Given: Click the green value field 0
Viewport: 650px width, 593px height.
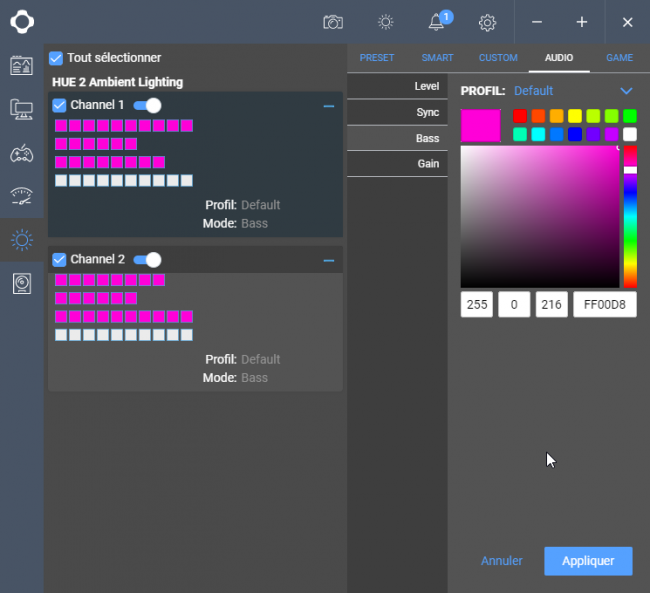Looking at the screenshot, I should tap(514, 304).
